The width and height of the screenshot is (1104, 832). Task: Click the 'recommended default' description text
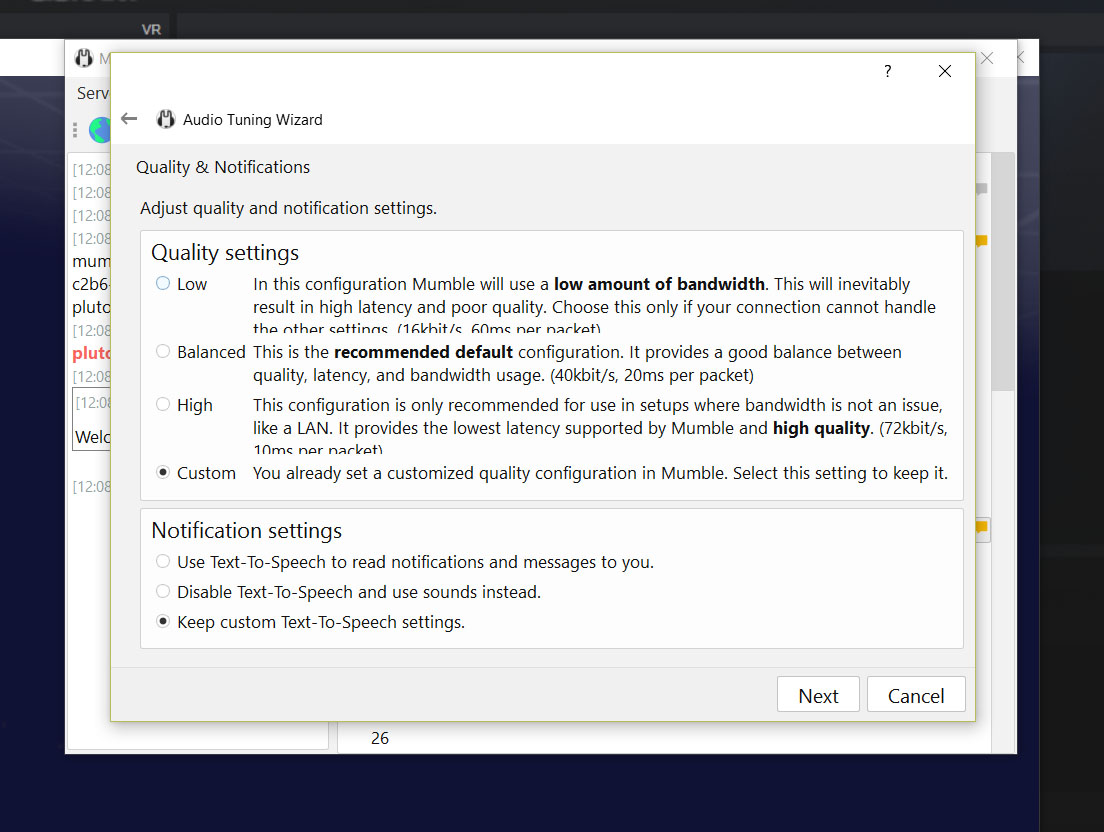(x=423, y=352)
